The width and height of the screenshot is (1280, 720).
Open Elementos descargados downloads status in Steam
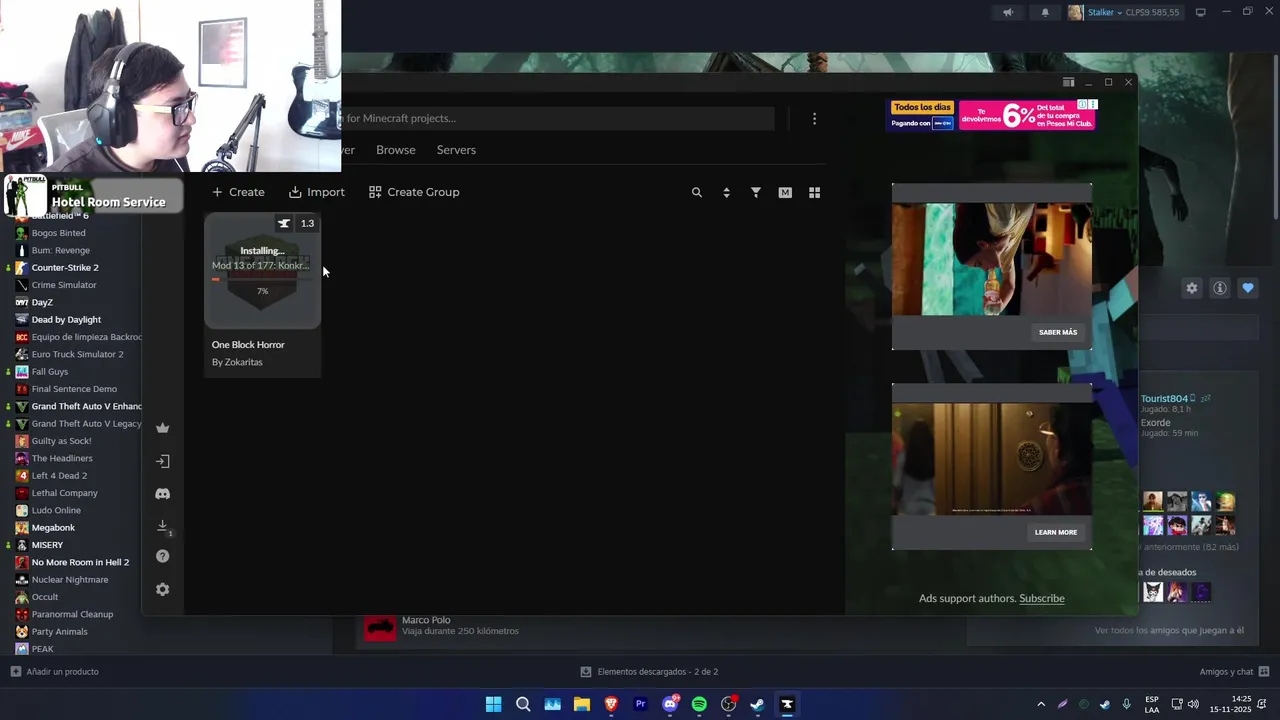coord(649,672)
